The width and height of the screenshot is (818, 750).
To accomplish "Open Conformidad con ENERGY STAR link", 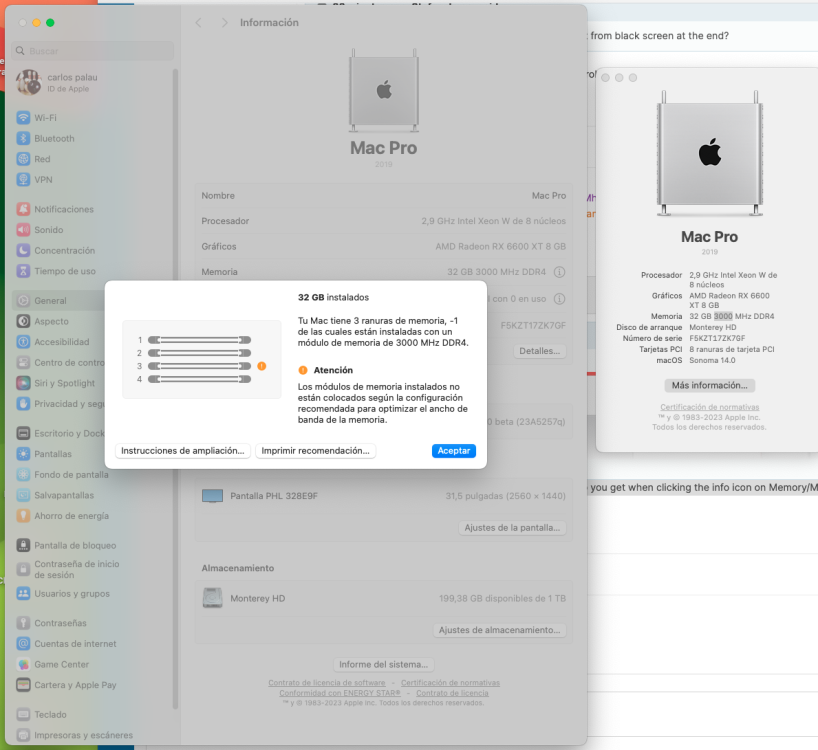I will [340, 693].
